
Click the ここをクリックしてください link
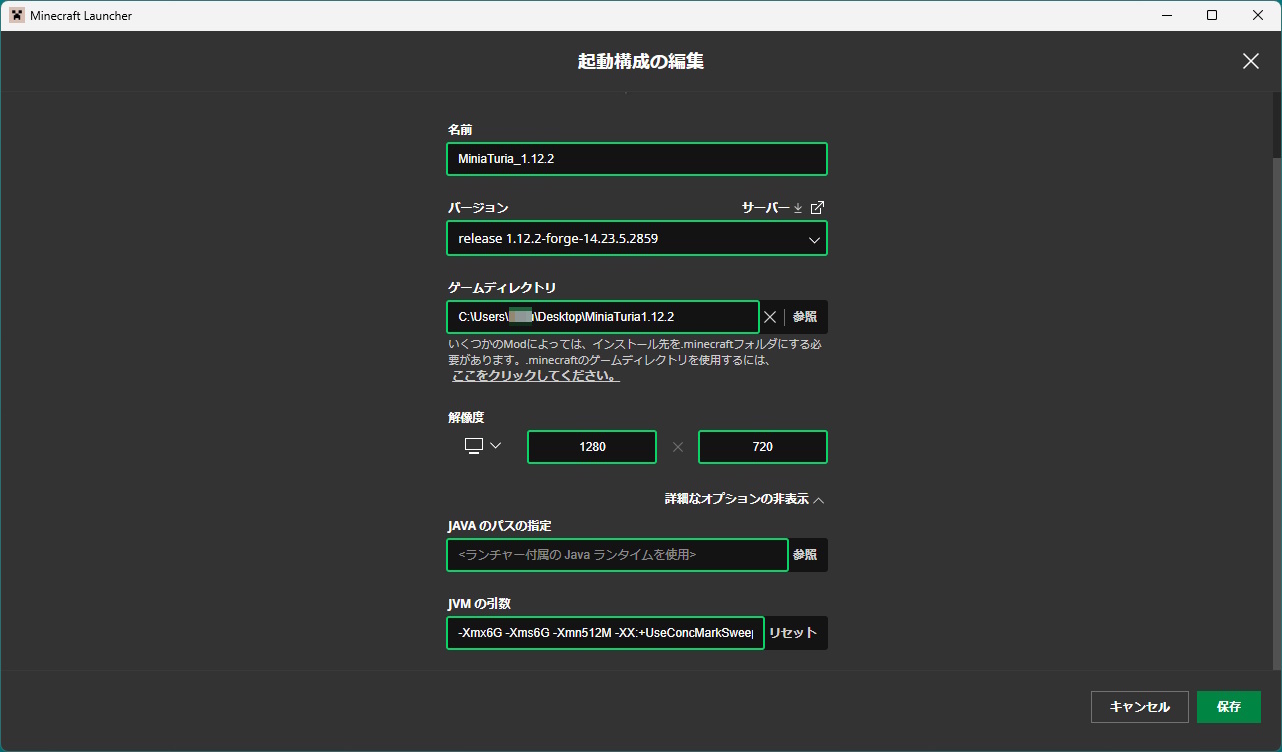pyautogui.click(x=535, y=377)
